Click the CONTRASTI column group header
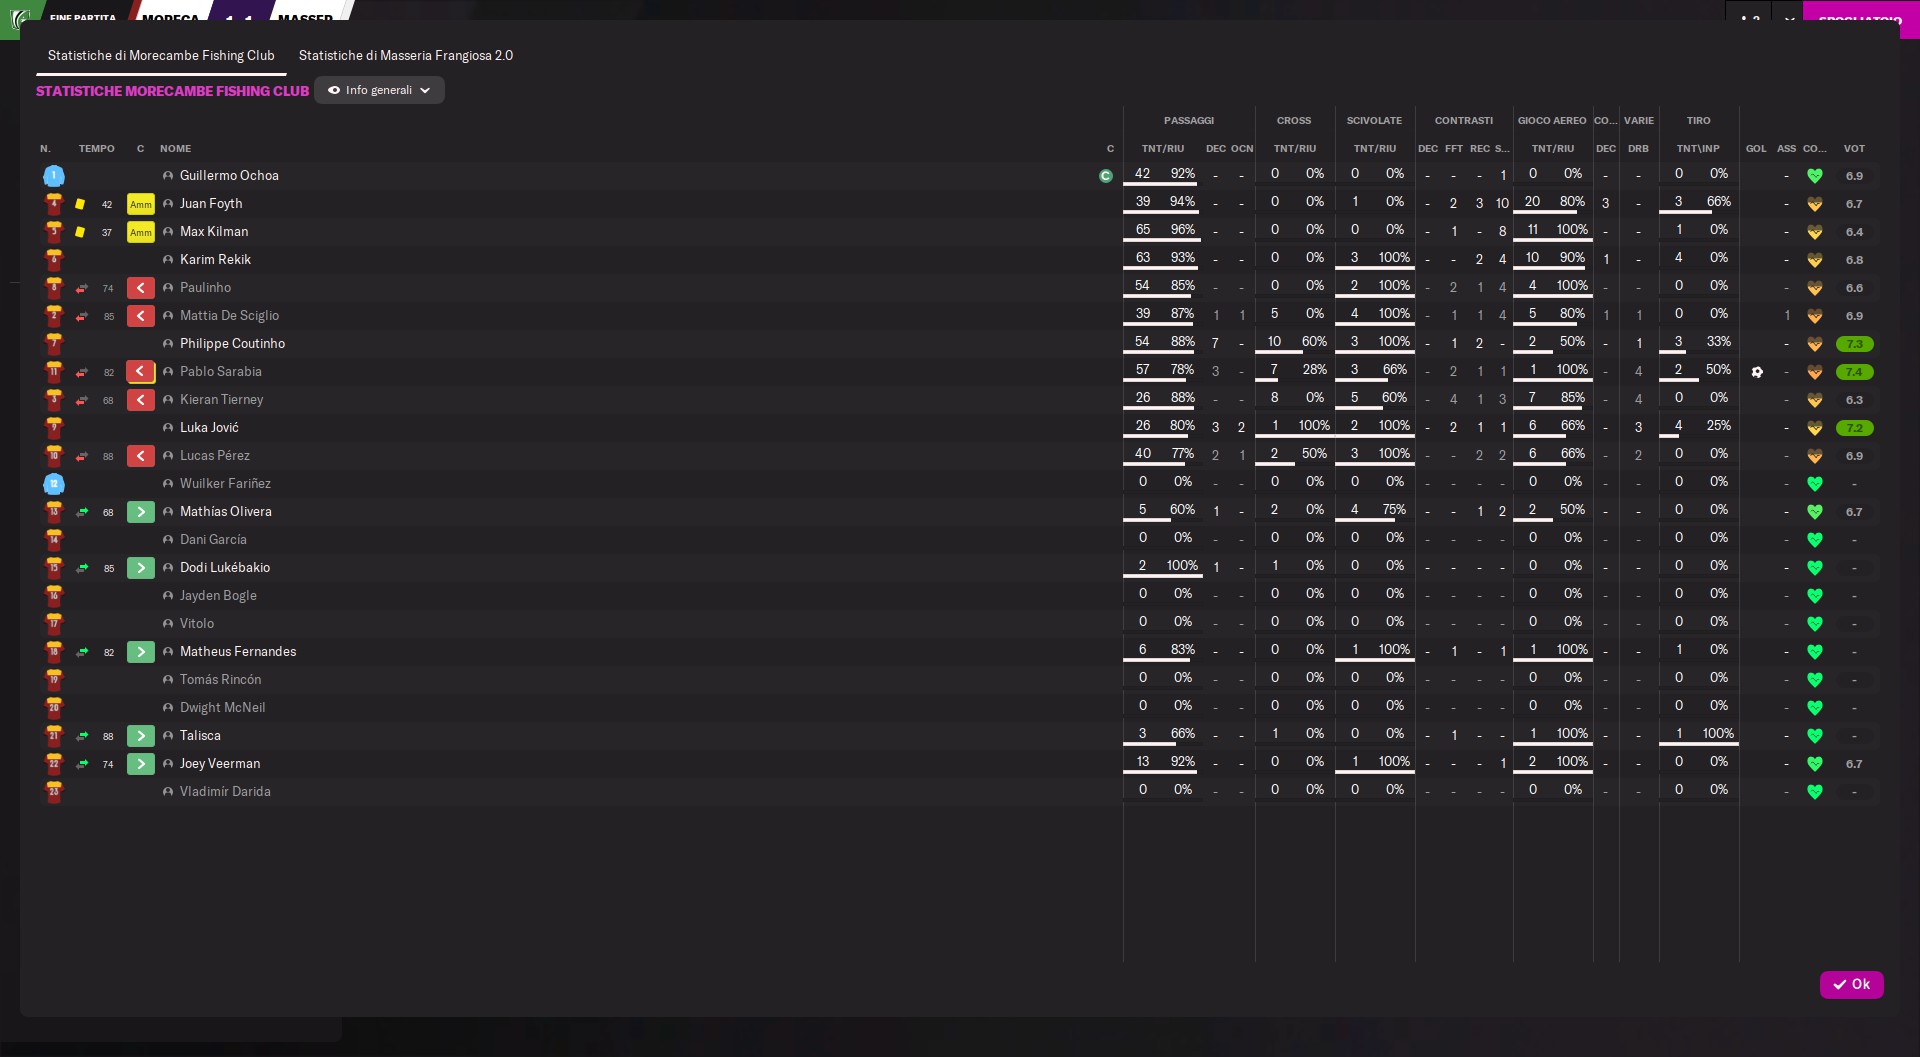The height and width of the screenshot is (1057, 1920). pos(1464,121)
